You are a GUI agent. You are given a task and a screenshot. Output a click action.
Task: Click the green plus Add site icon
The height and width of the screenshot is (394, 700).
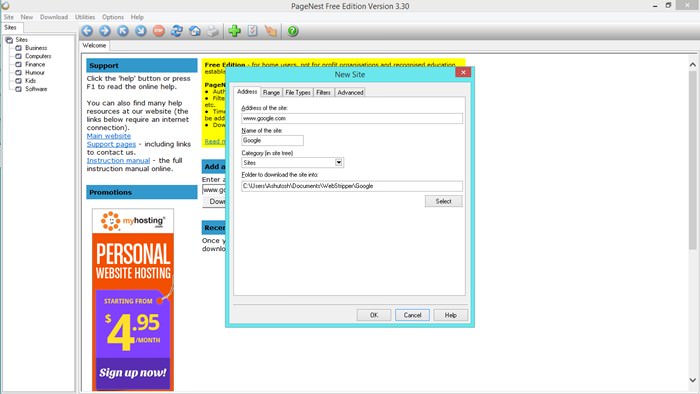tap(234, 31)
